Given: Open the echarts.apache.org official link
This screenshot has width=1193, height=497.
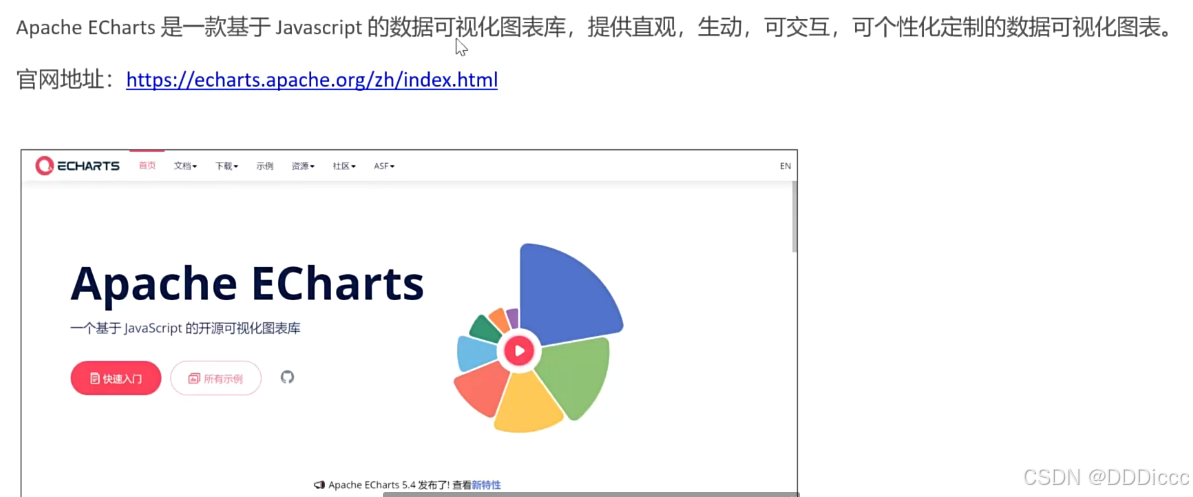Looking at the screenshot, I should (312, 80).
